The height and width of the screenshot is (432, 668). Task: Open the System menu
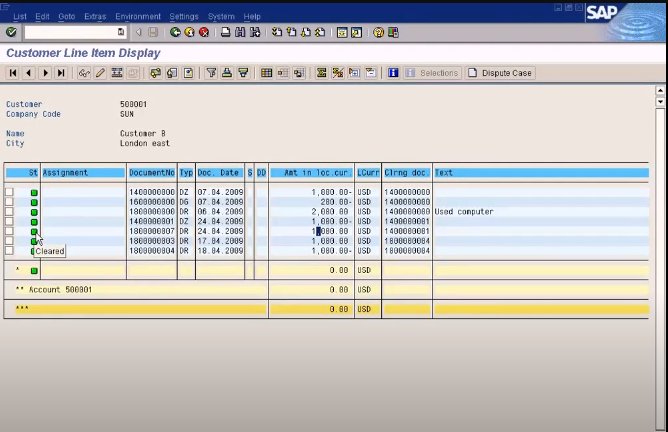(x=221, y=17)
